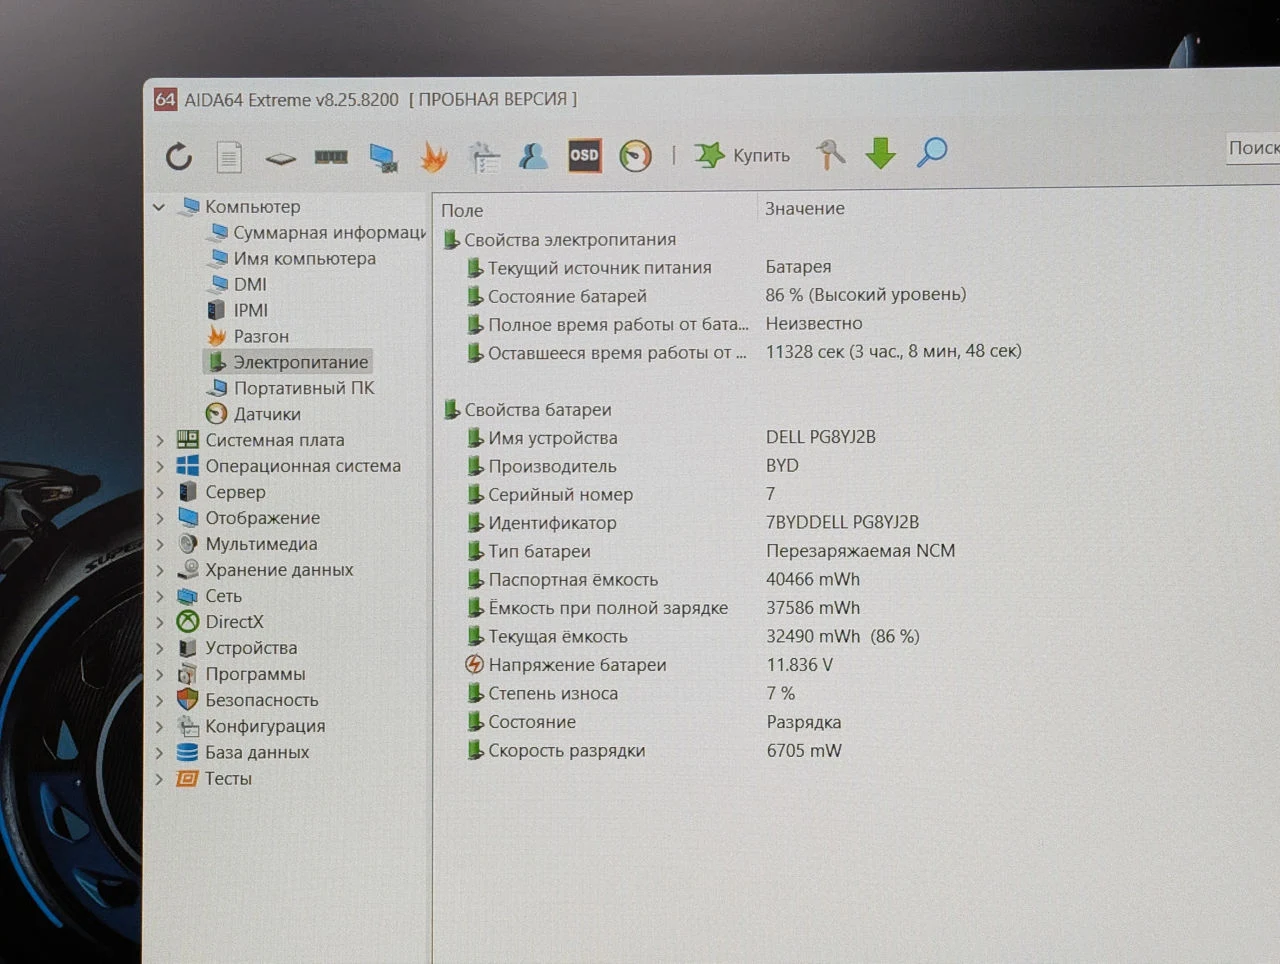This screenshot has width=1280, height=964.
Task: Select the IPMI tree item
Action: 238,310
